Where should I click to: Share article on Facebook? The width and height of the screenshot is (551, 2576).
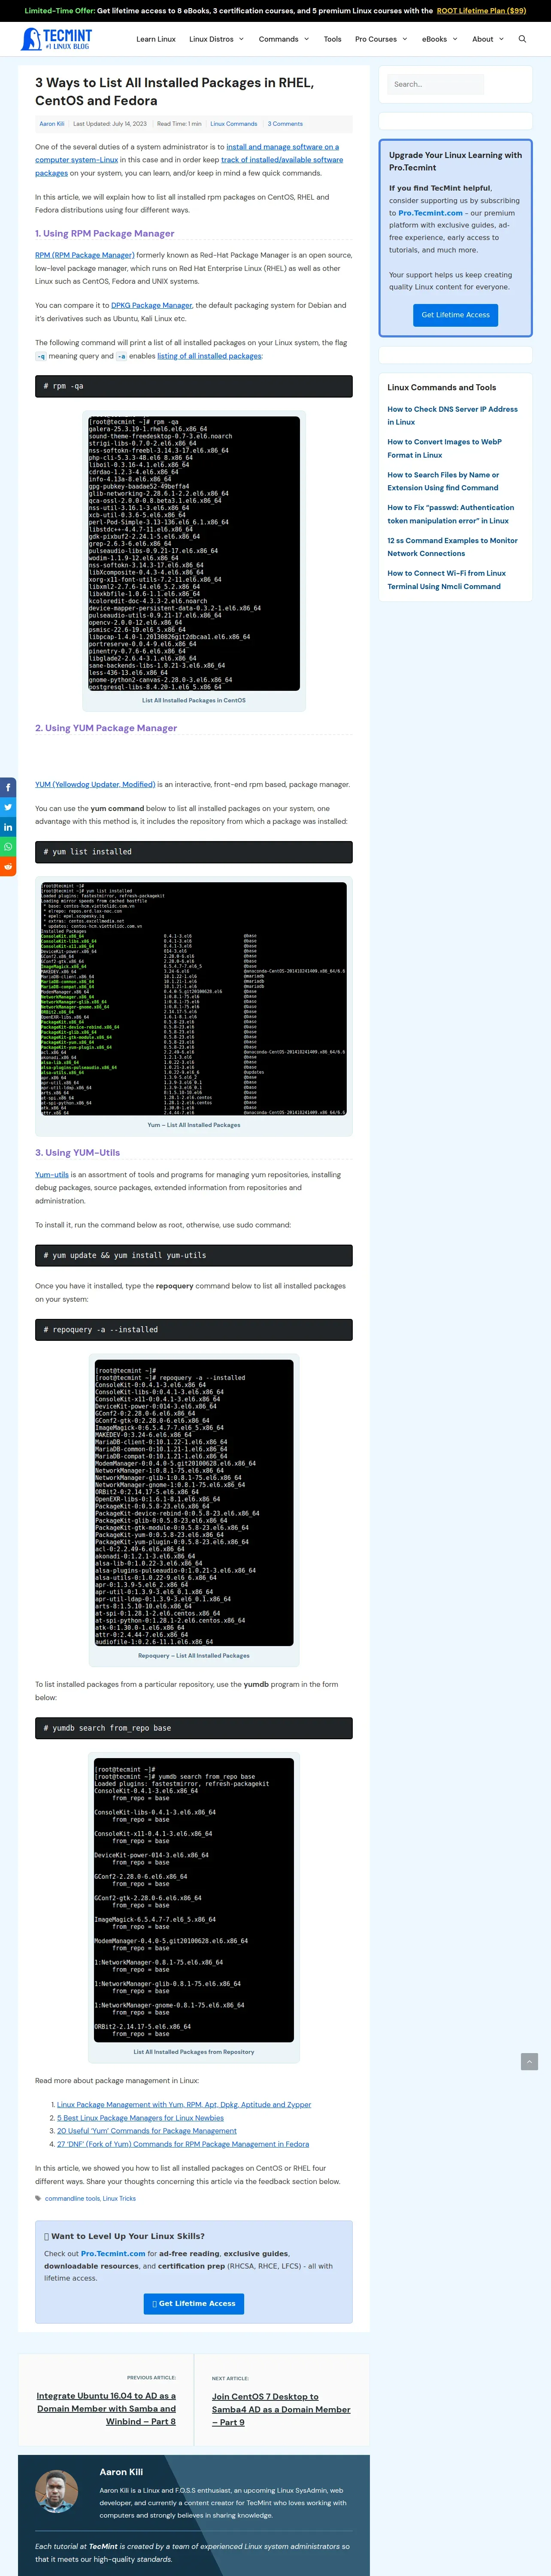tap(8, 787)
